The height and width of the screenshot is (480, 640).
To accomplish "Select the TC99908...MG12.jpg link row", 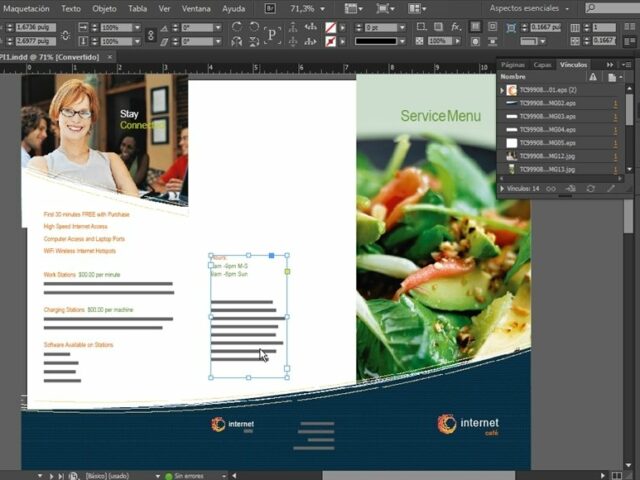I will click(x=560, y=155).
